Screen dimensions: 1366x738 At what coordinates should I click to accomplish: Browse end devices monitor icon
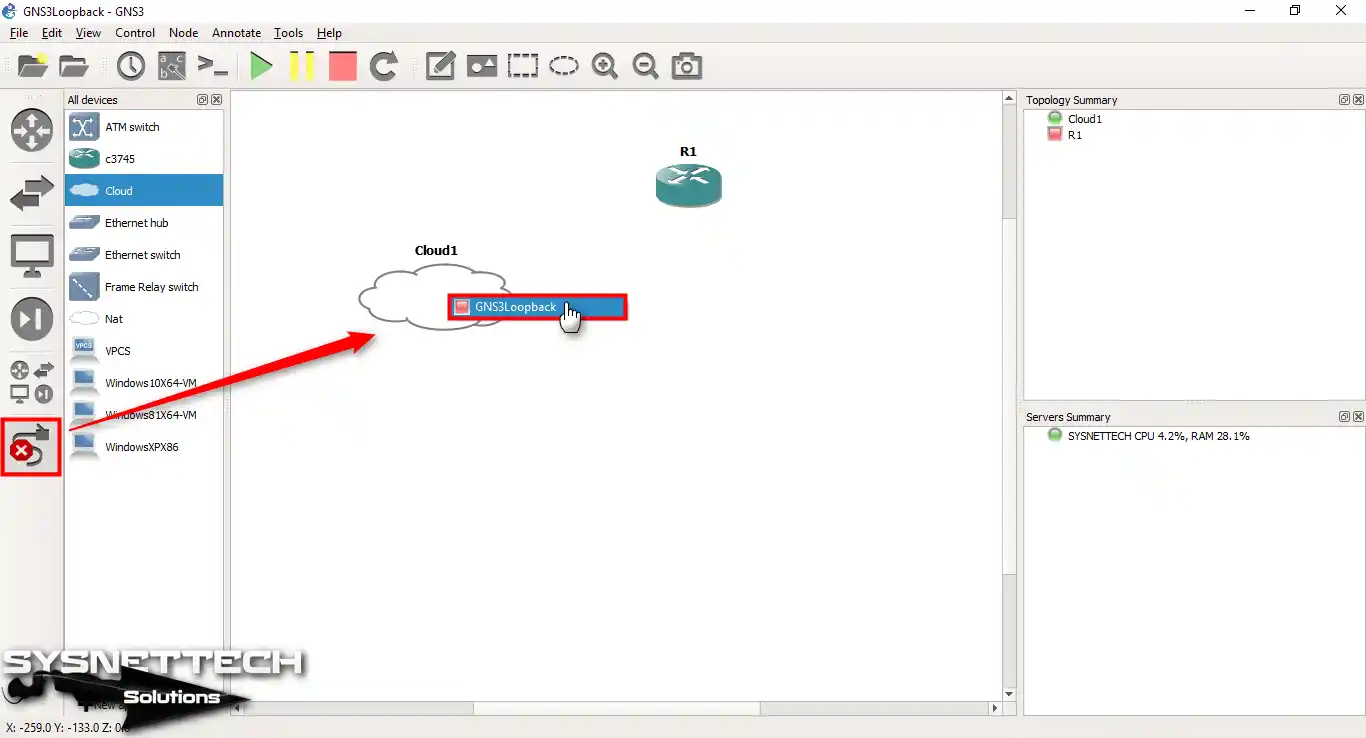(32, 256)
